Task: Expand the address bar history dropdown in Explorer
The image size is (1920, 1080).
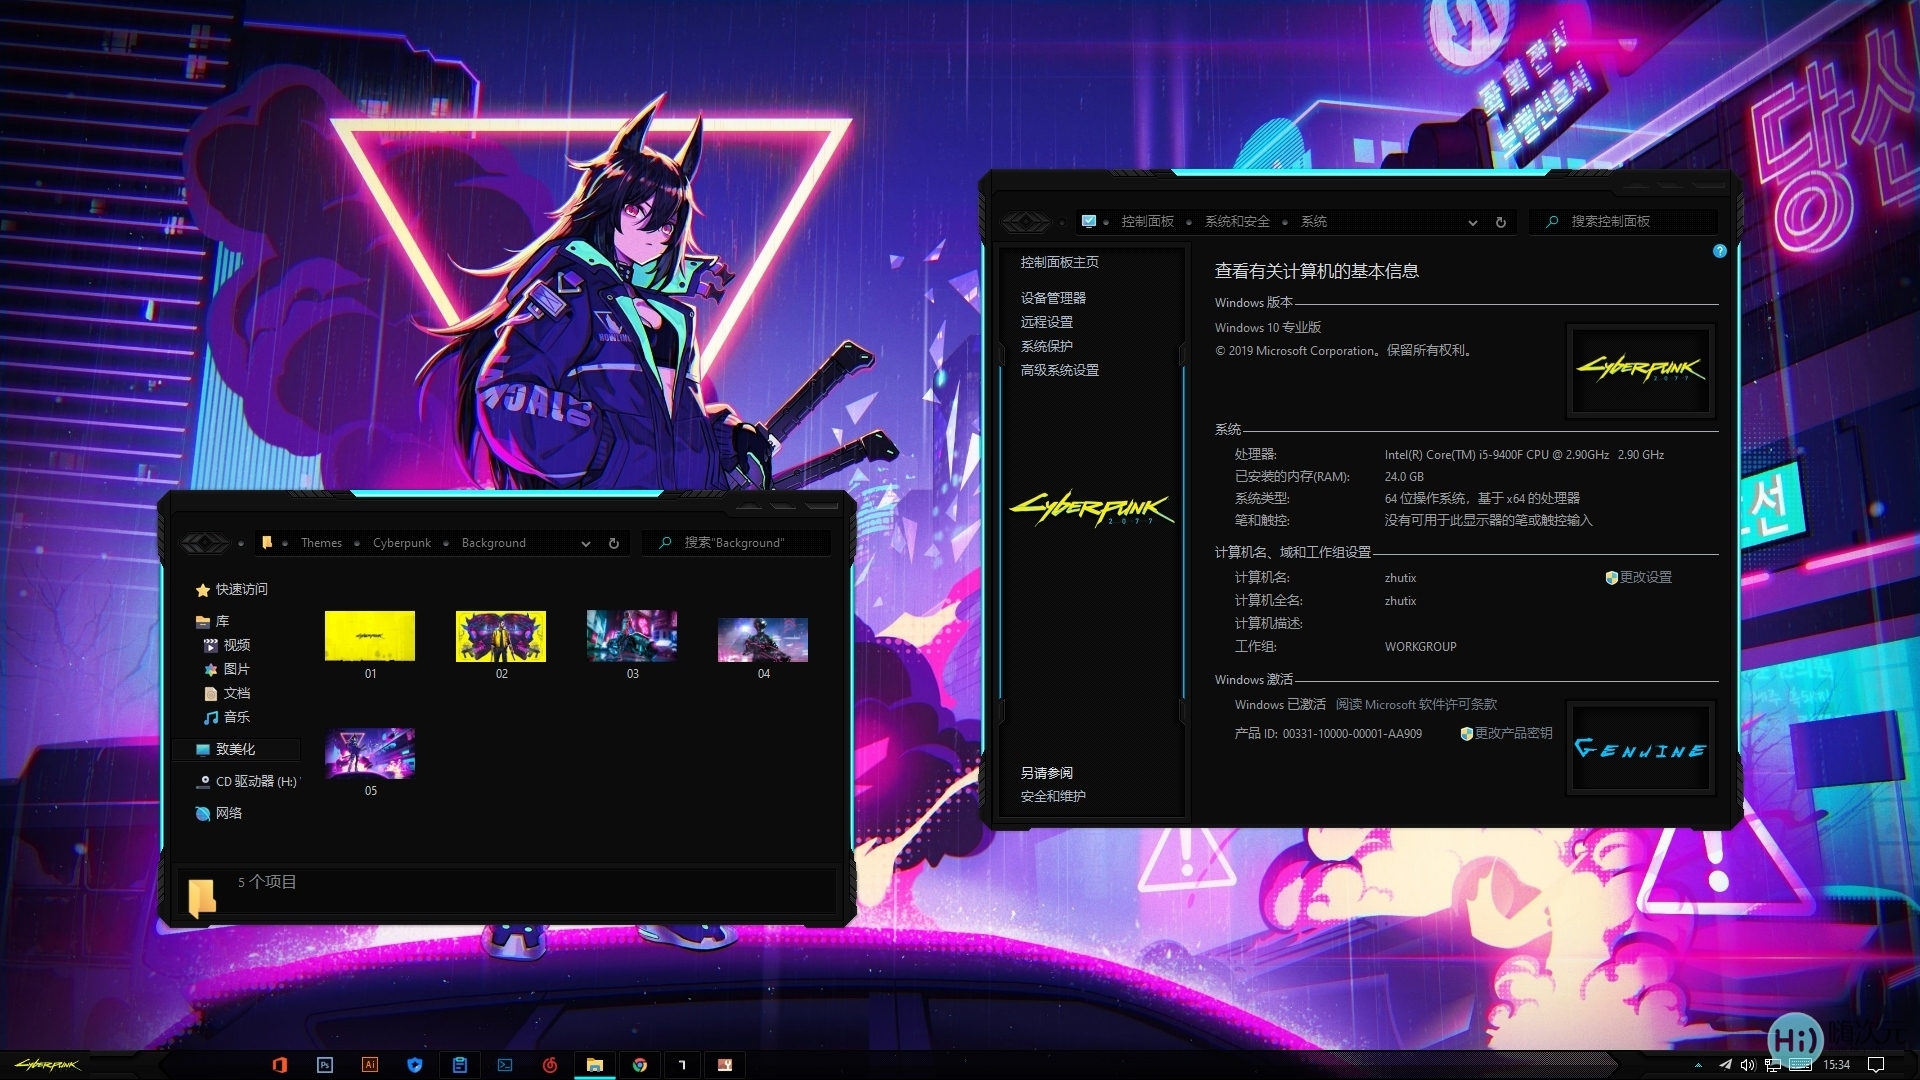Action: pos(586,543)
